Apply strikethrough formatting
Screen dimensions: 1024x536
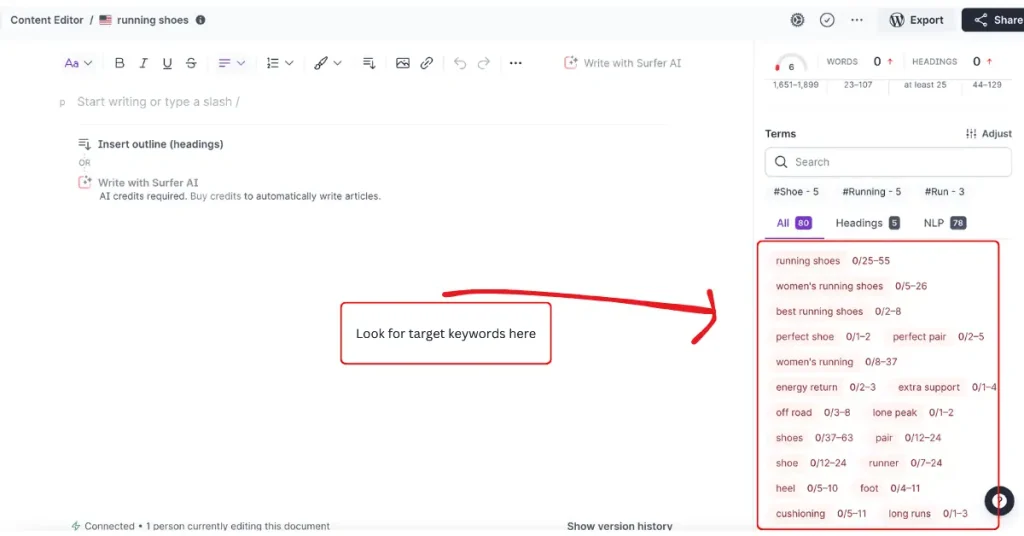[x=191, y=63]
